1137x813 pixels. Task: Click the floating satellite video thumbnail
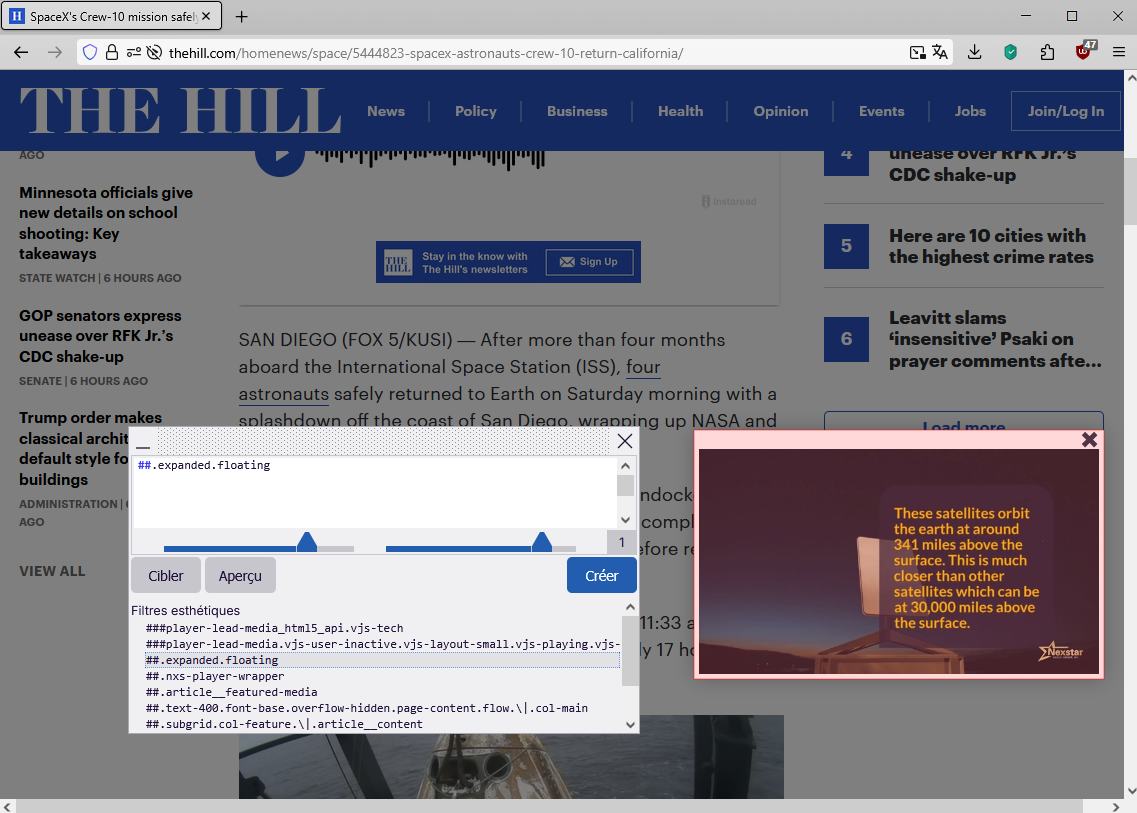898,561
